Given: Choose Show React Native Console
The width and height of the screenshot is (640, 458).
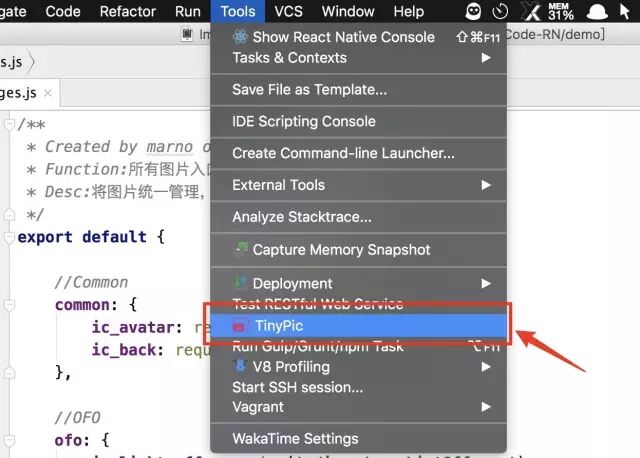Looking at the screenshot, I should pyautogui.click(x=358, y=37).
